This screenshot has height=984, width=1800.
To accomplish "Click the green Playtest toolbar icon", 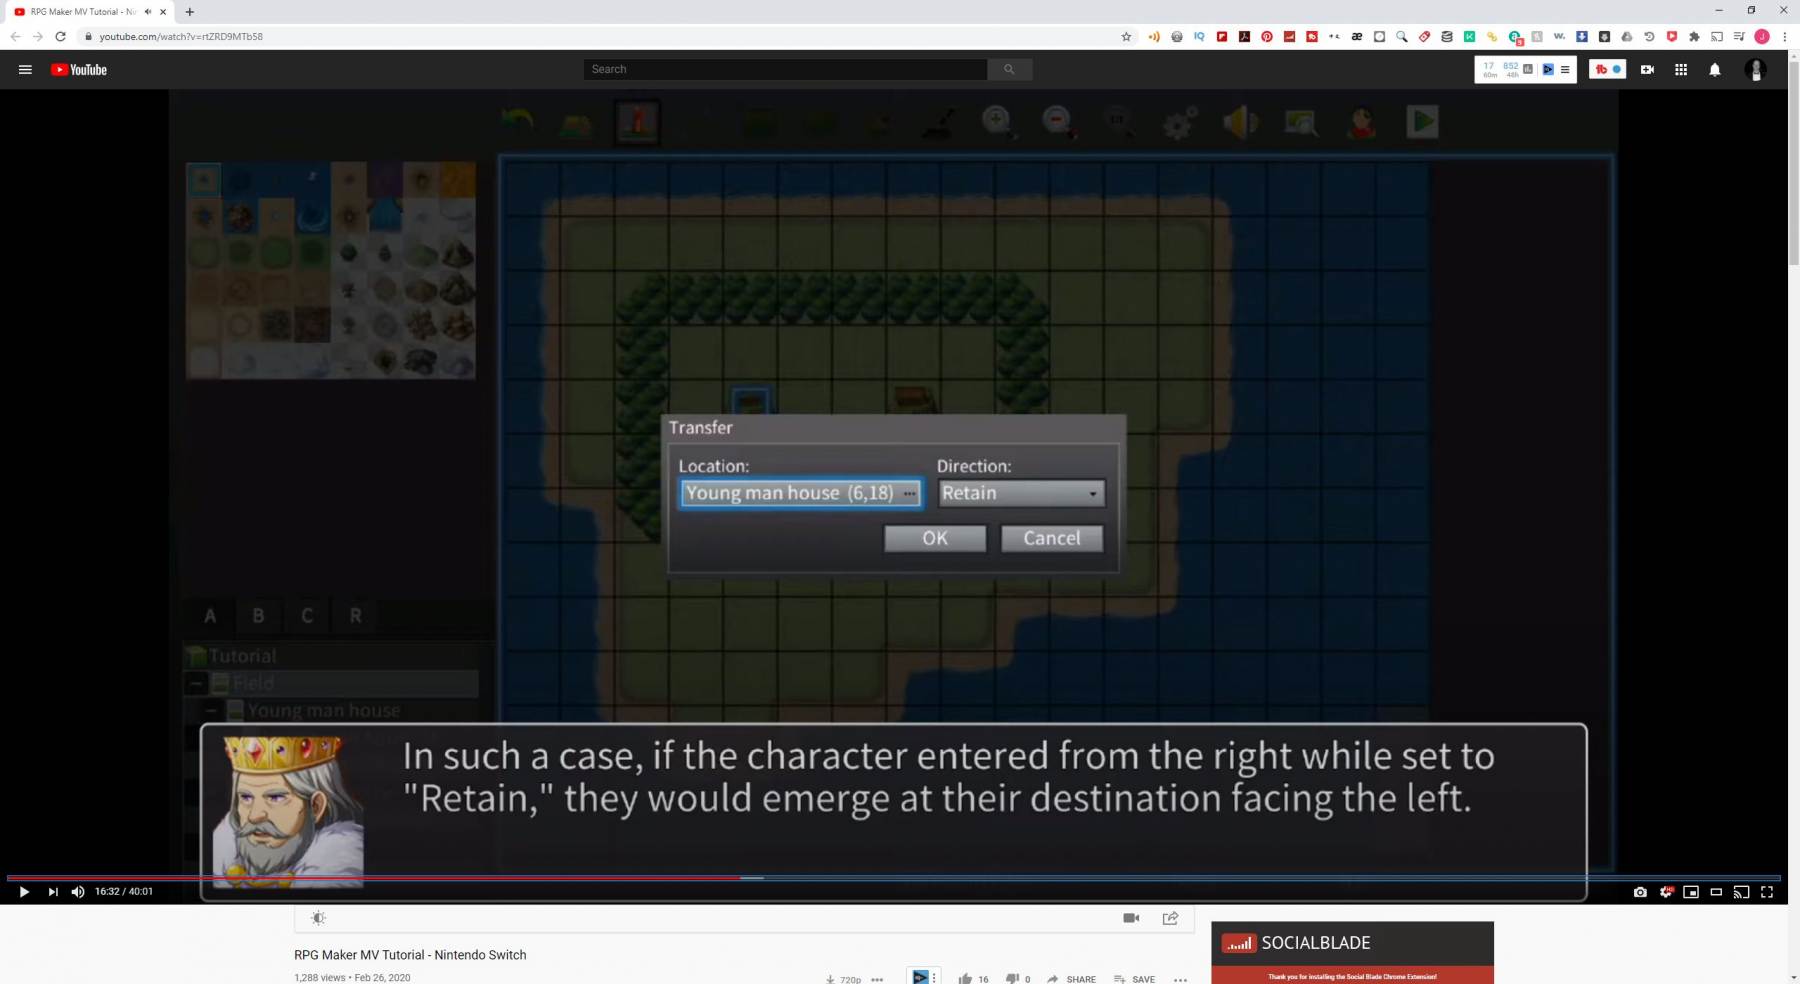I will click(x=1422, y=122).
